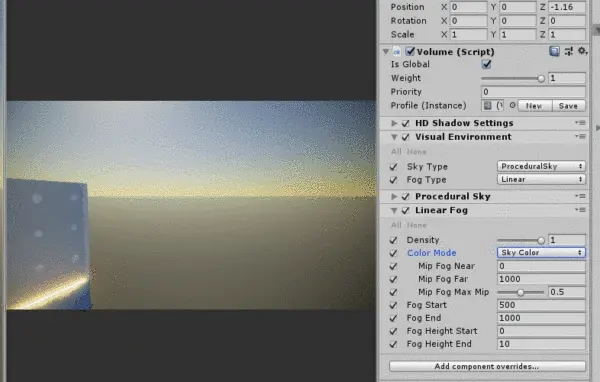Open the Sky Type dropdown
The image size is (600, 382).
click(x=541, y=166)
